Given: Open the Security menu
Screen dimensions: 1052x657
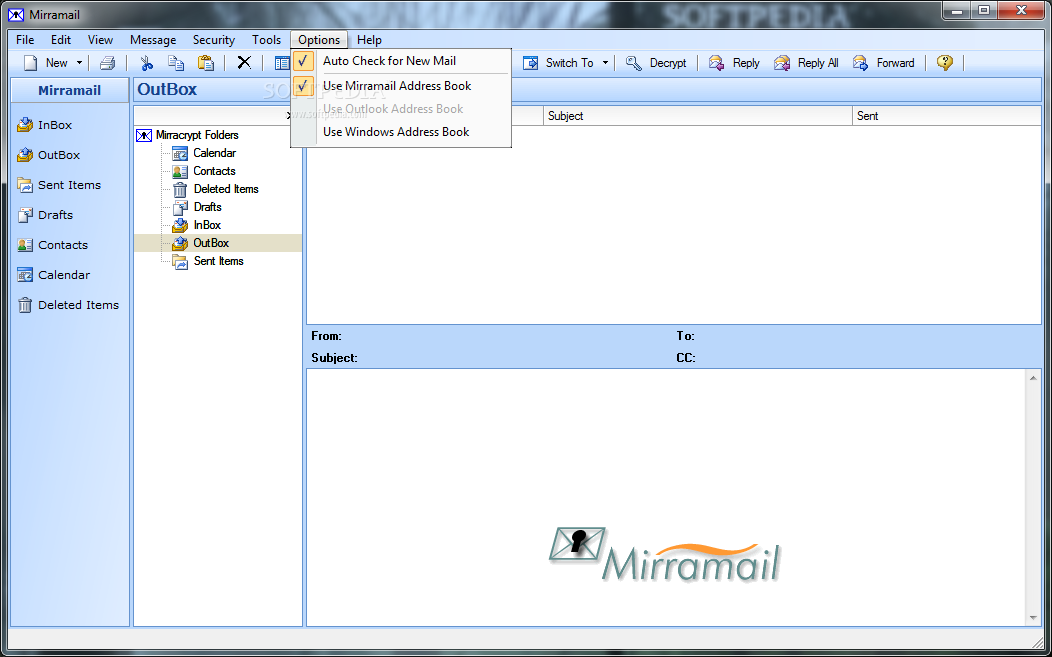Looking at the screenshot, I should [213, 40].
